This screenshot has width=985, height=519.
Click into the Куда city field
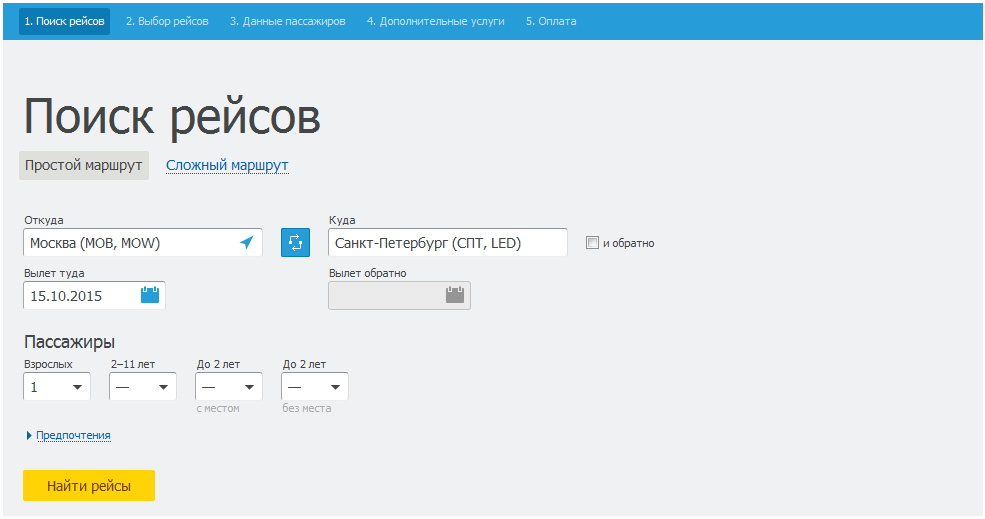[447, 243]
